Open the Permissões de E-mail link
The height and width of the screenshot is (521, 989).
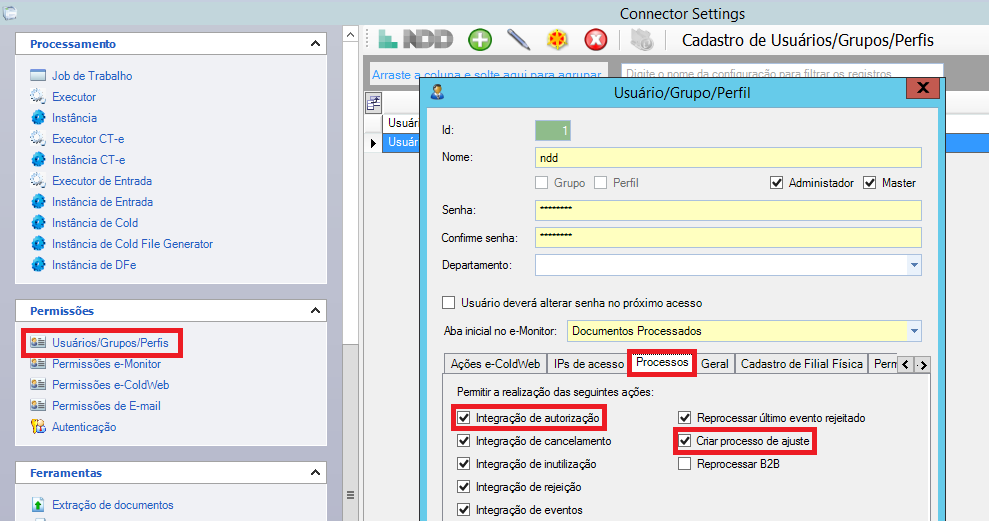pyautogui.click(x=106, y=406)
